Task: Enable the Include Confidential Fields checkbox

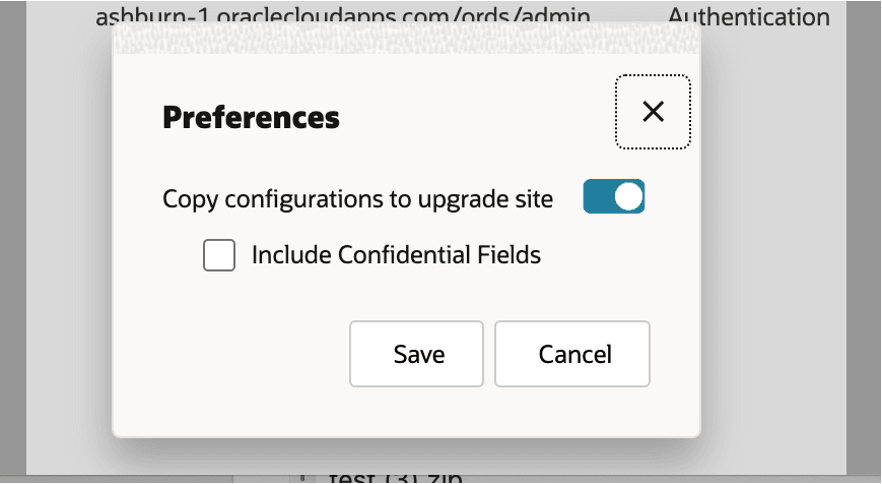Action: coord(219,255)
